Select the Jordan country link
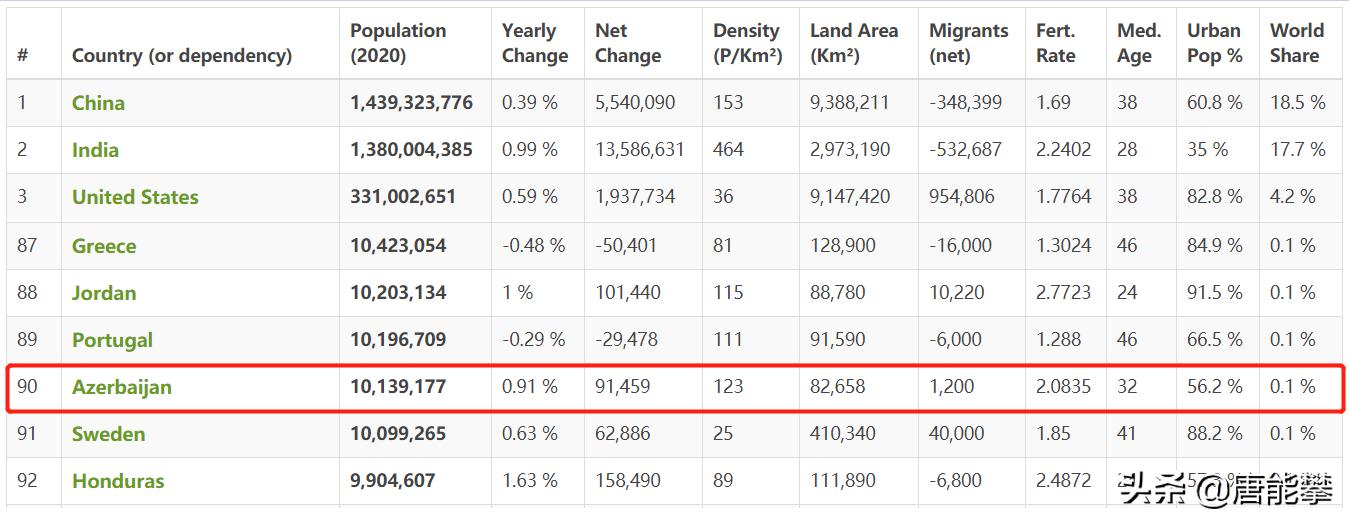This screenshot has width=1349, height=522. click(104, 293)
